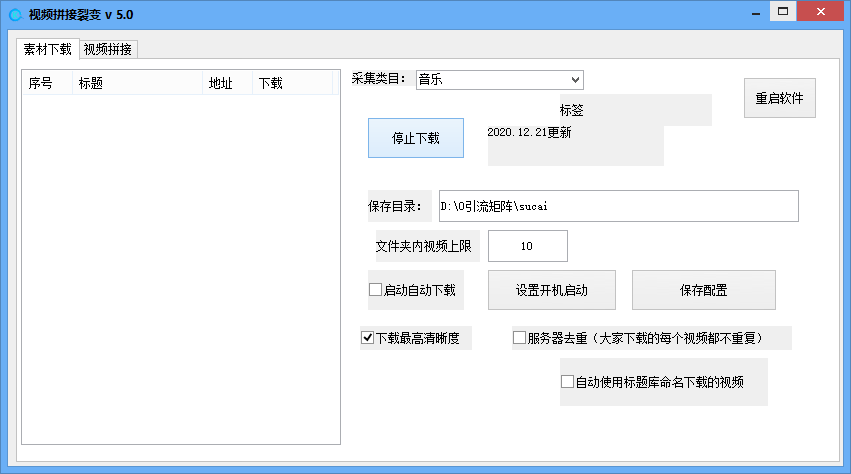Maximize the application window
Image resolution: width=851 pixels, height=474 pixels.
click(x=783, y=11)
